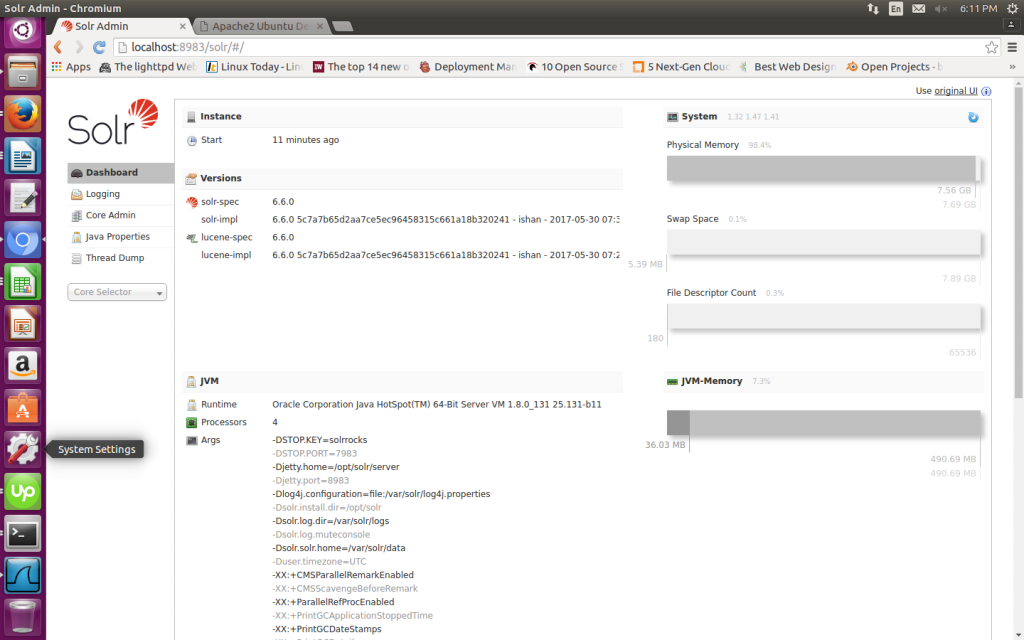Open the session gear menu
The image size is (1024, 640).
pos(1013,8)
